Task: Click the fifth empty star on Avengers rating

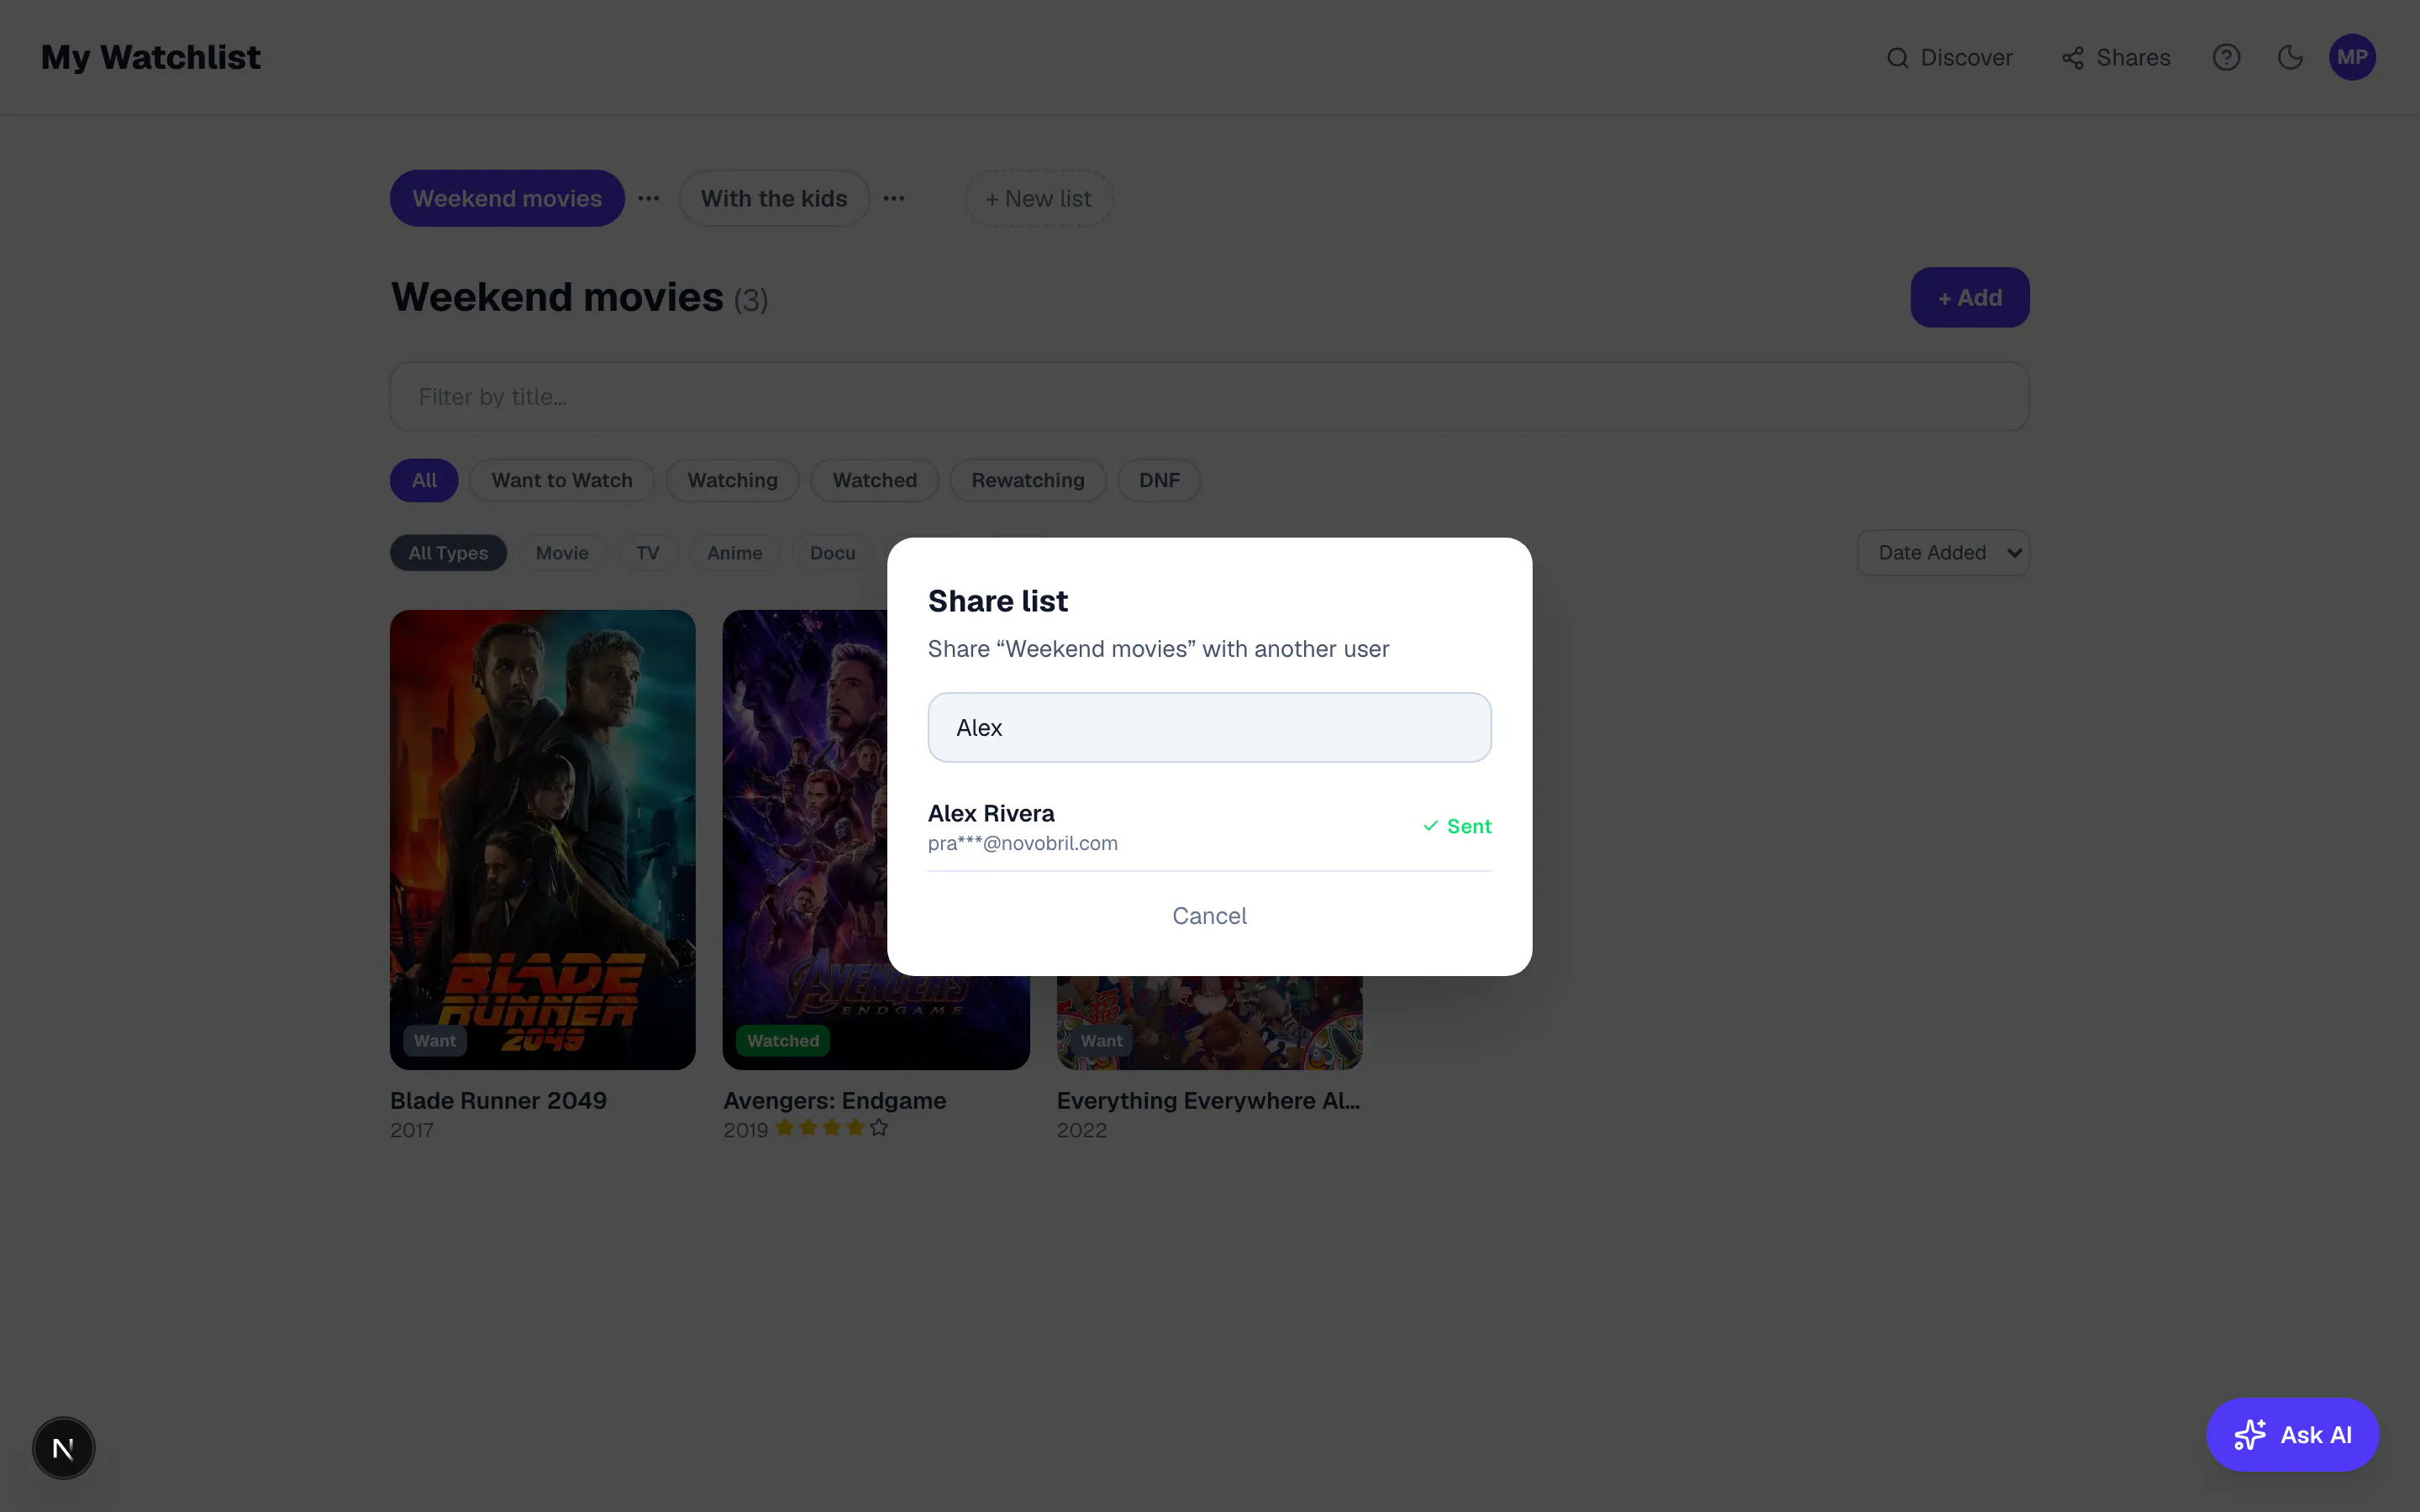Action: [879, 1128]
